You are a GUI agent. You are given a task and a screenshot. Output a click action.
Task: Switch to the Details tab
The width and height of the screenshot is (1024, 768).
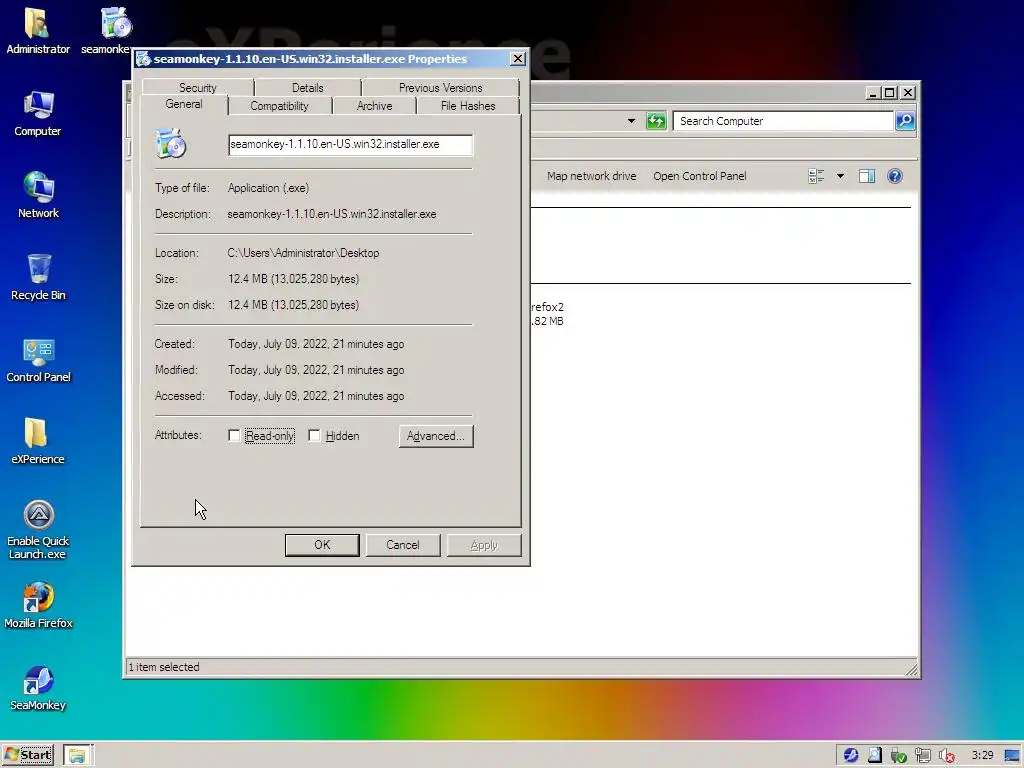pyautogui.click(x=308, y=88)
